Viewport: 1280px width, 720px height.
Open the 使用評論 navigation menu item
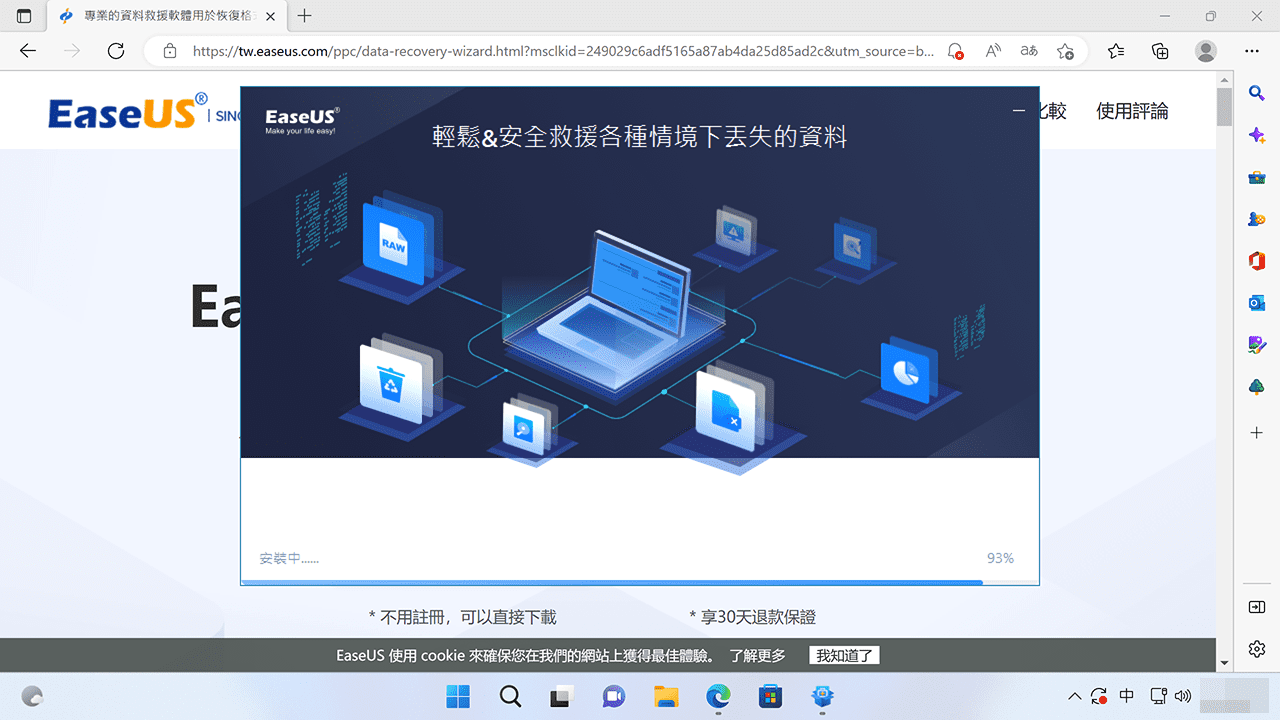(x=1132, y=111)
